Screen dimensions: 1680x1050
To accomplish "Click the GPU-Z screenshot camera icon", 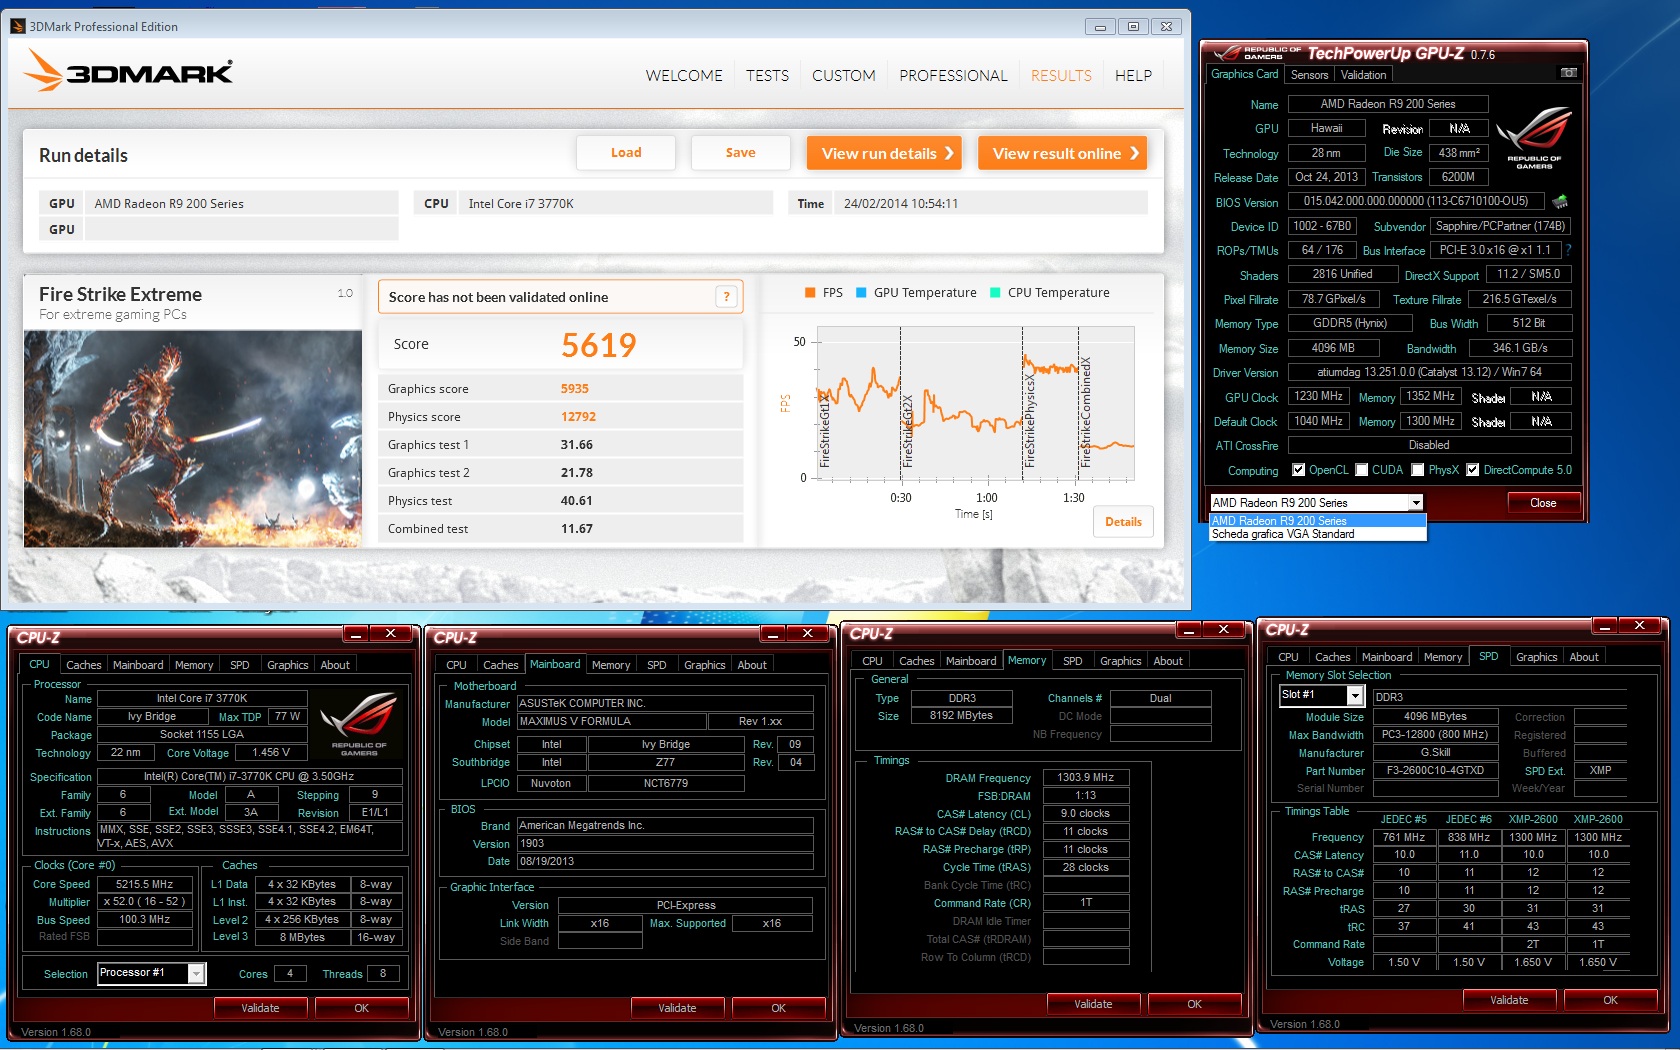I will [x=1568, y=73].
